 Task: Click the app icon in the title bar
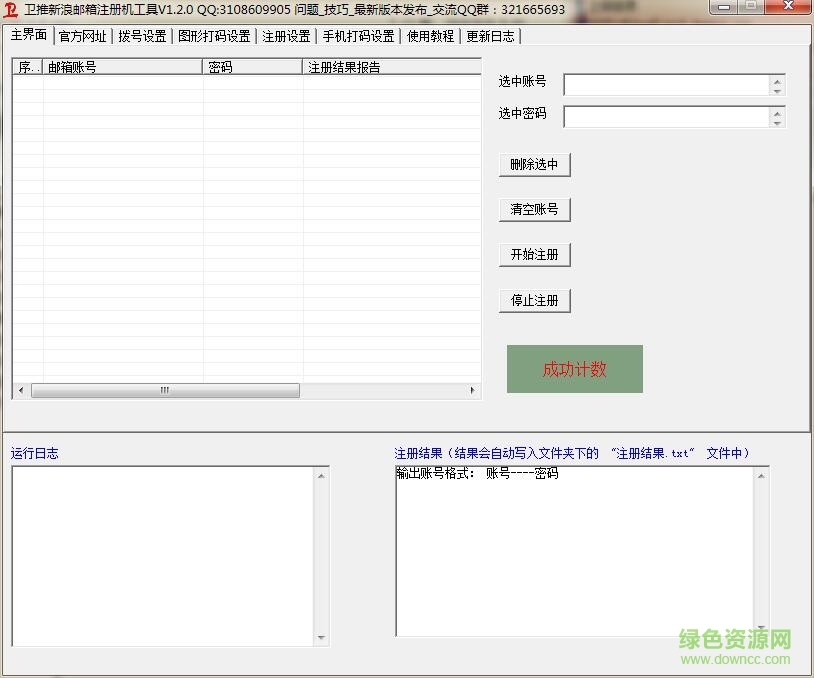pos(11,9)
